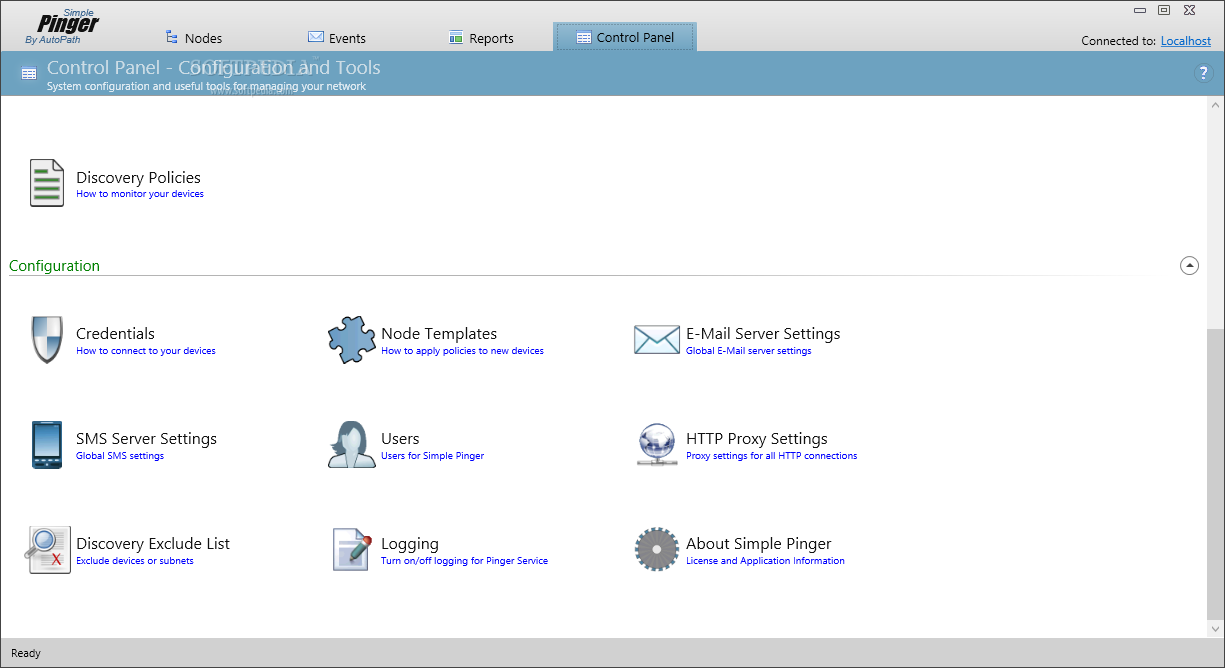
Task: Open 'How to monitor your devices' link
Action: 140,194
